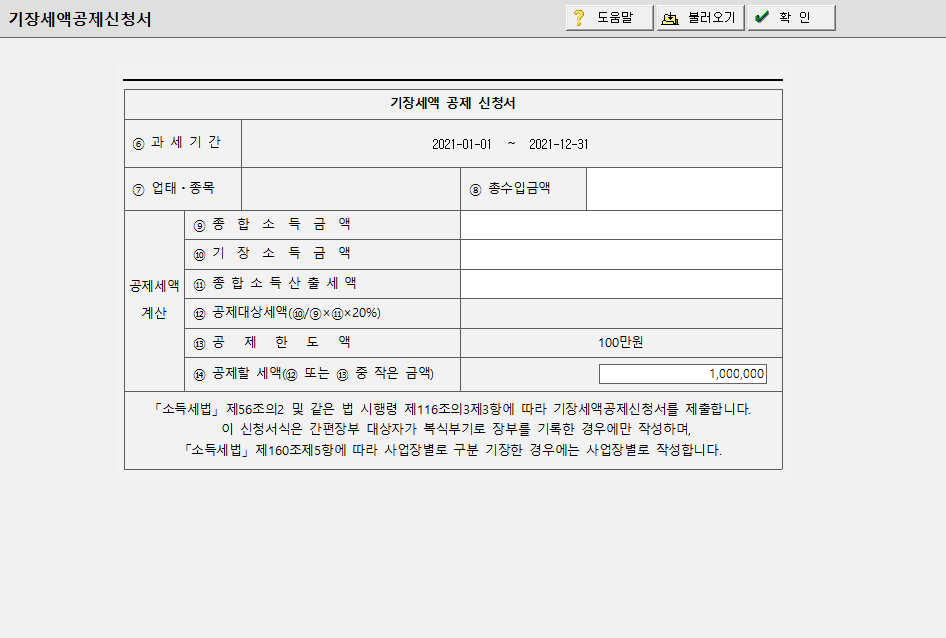Click the 100만원 limit value
The width and height of the screenshot is (946, 638).
pyautogui.click(x=621, y=342)
